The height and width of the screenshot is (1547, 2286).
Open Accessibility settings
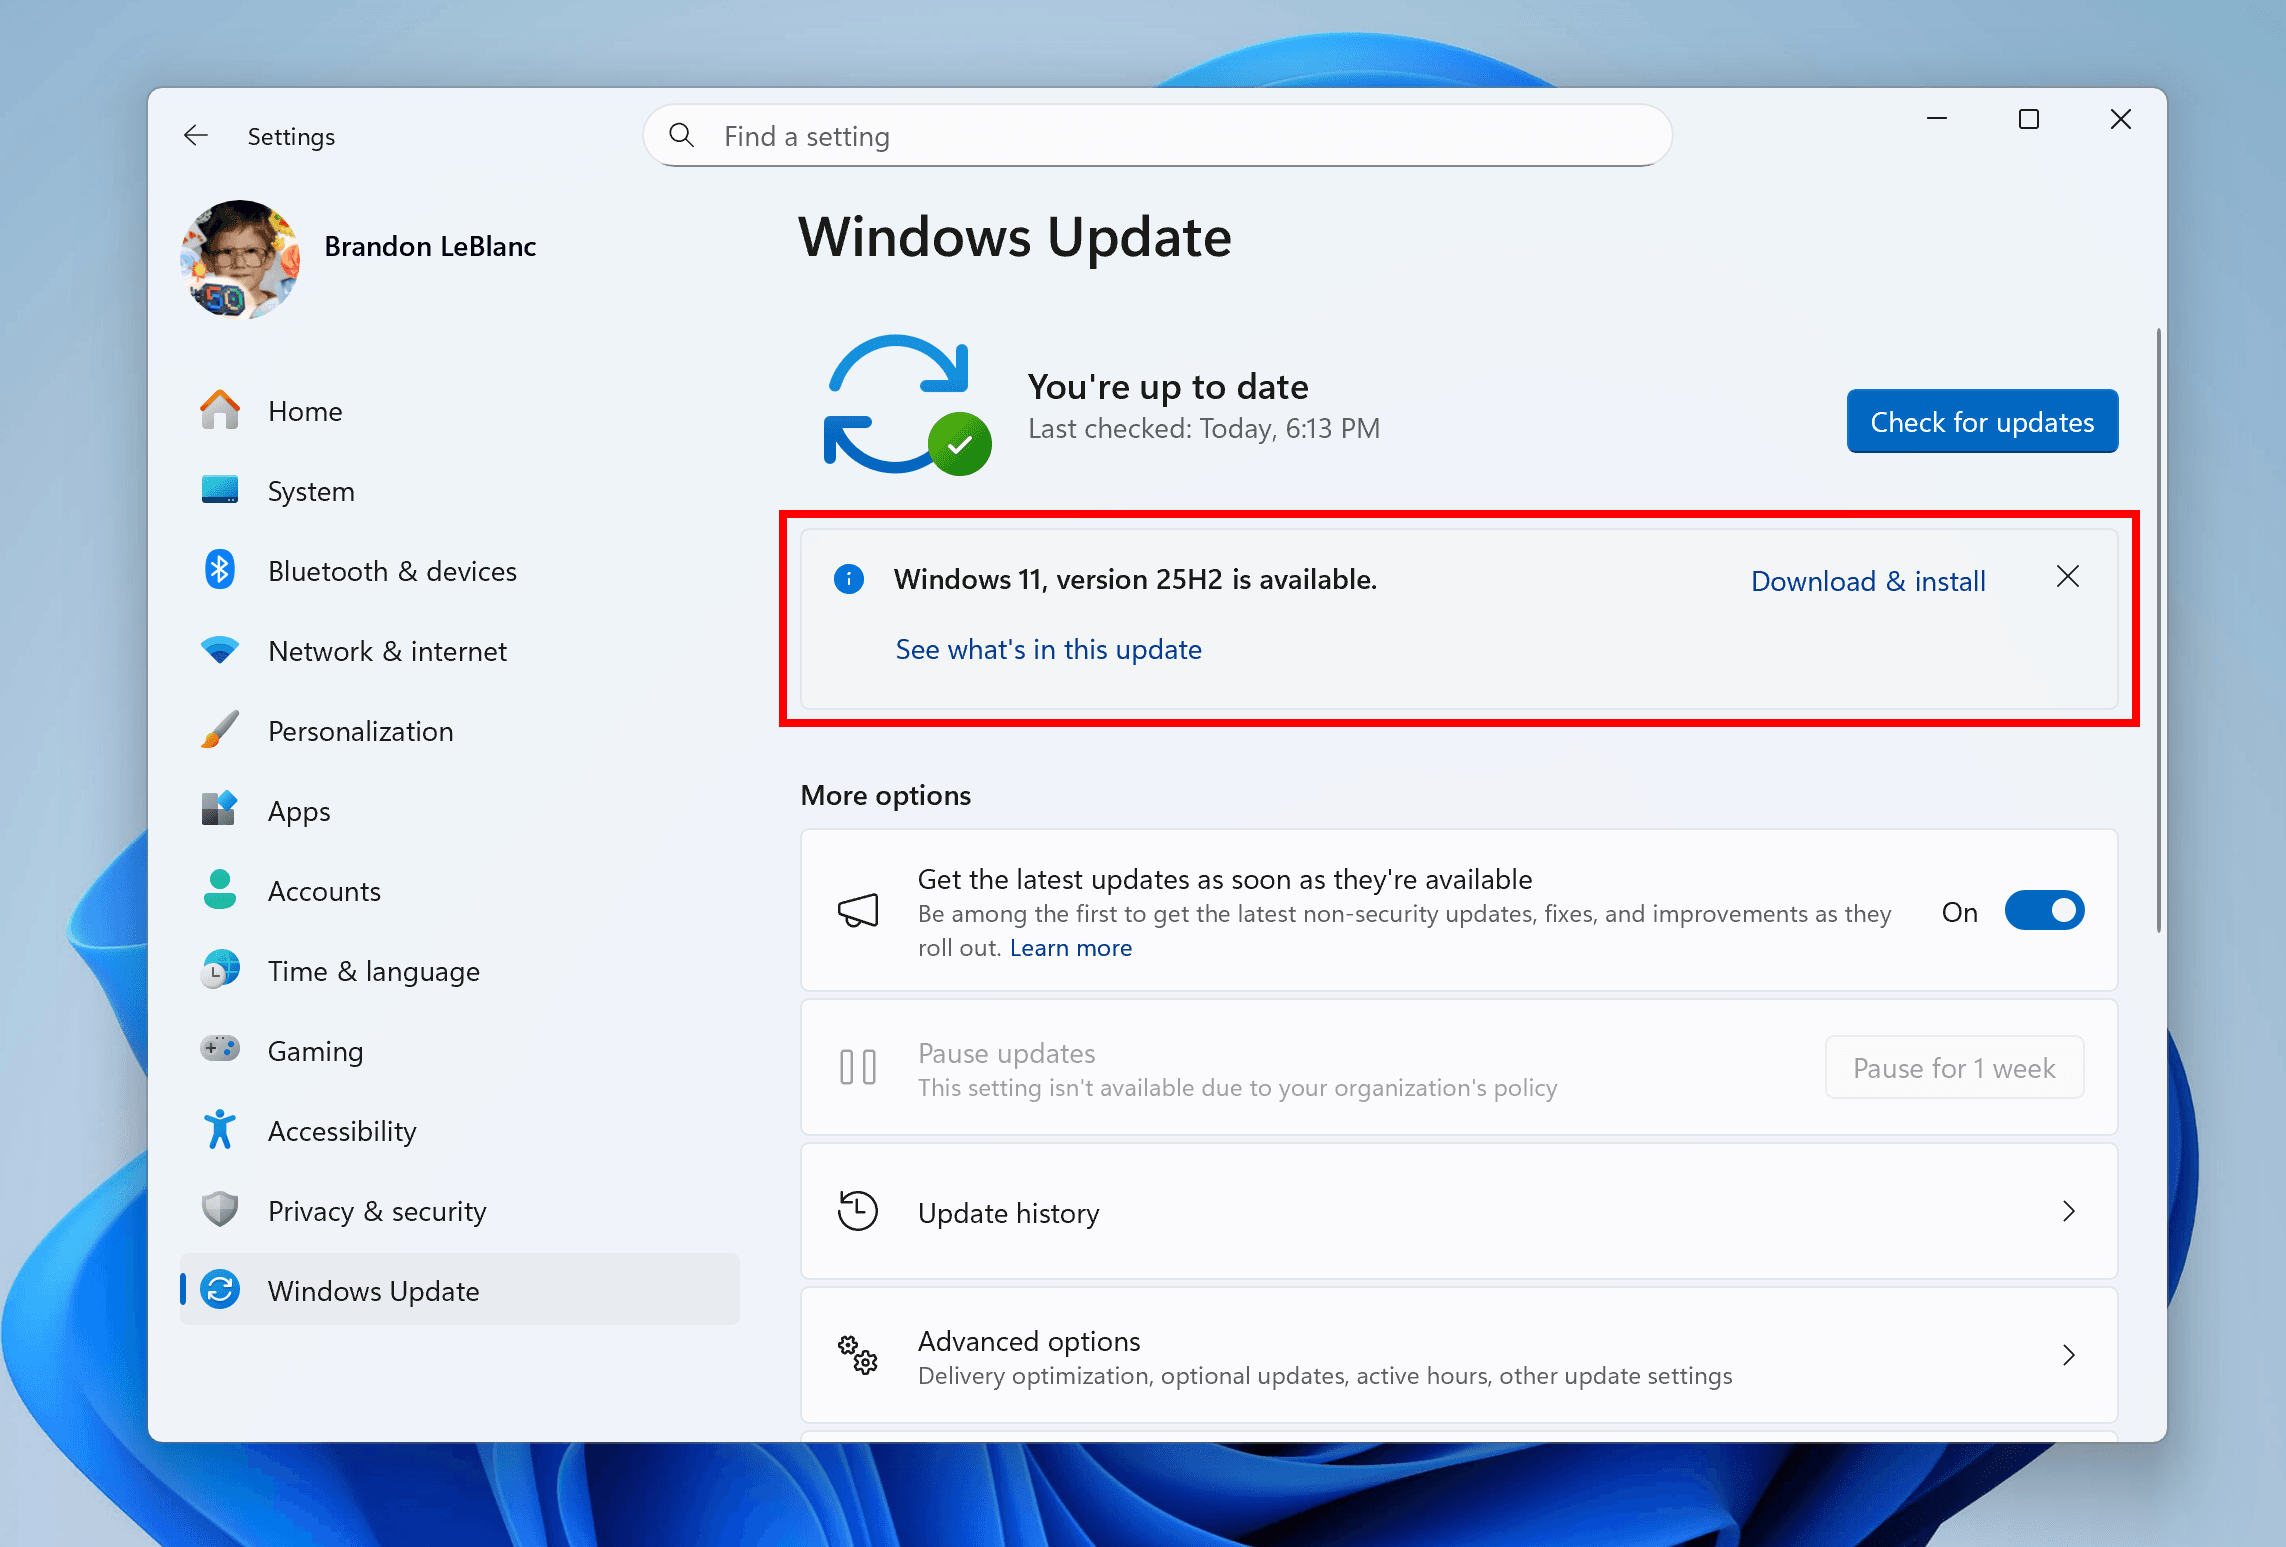[x=342, y=1131]
